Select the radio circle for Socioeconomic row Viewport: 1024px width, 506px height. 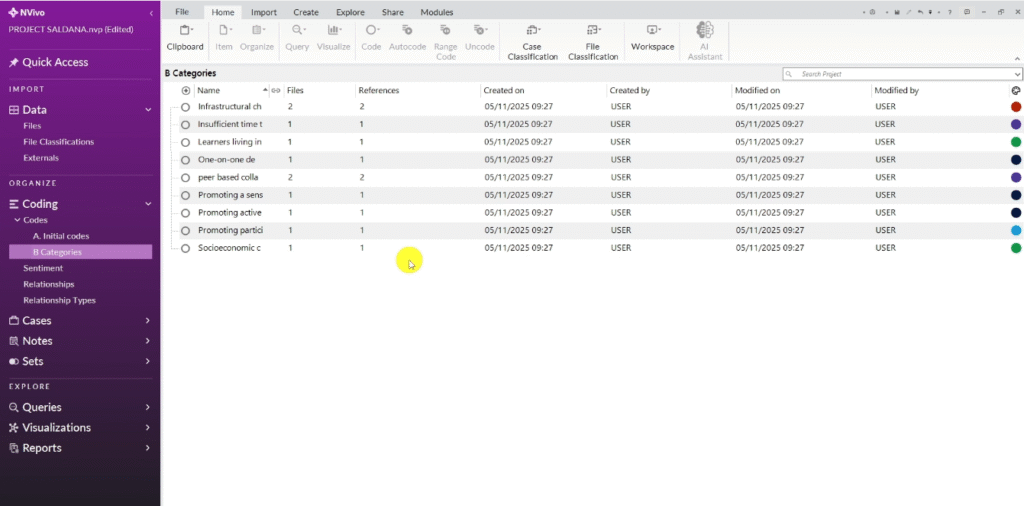(x=185, y=248)
